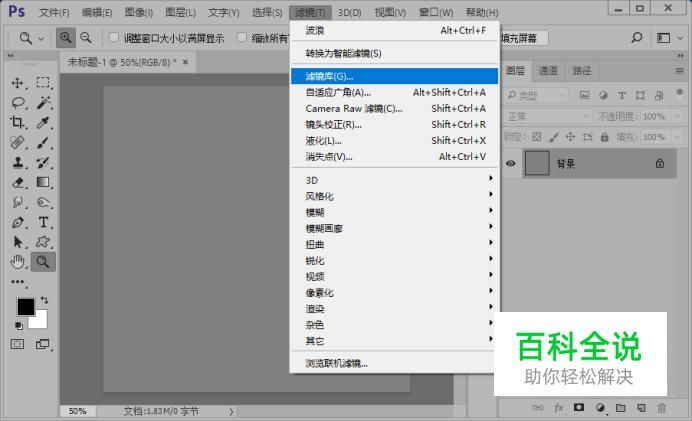This screenshot has height=421, width=692.
Task: Add a layer mask
Action: click(579, 407)
